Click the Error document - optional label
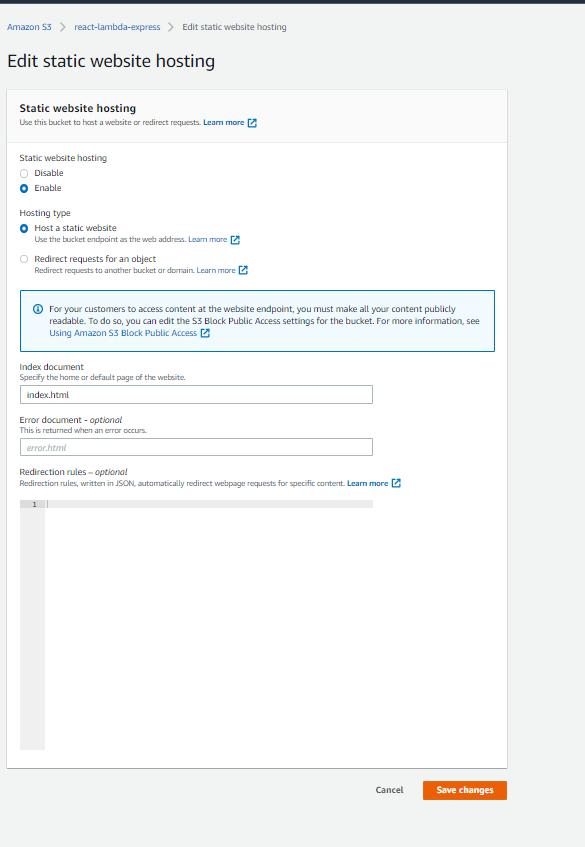Image resolution: width=585 pixels, height=847 pixels. click(x=71, y=420)
